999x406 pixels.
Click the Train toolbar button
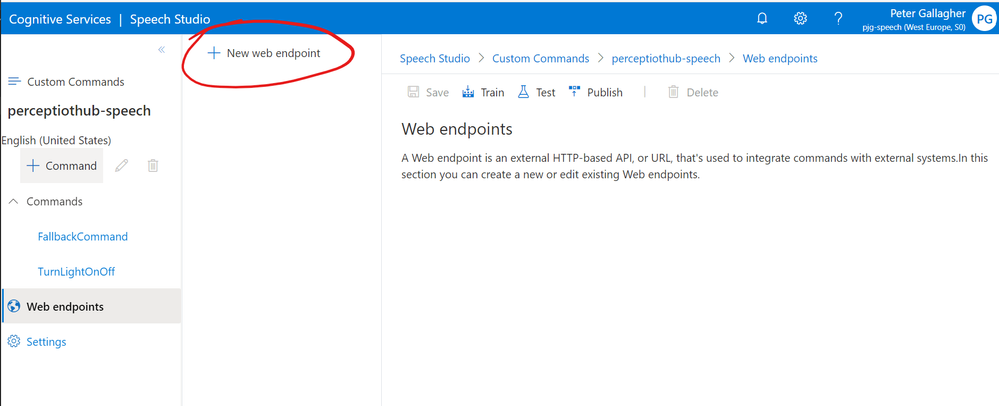483,92
